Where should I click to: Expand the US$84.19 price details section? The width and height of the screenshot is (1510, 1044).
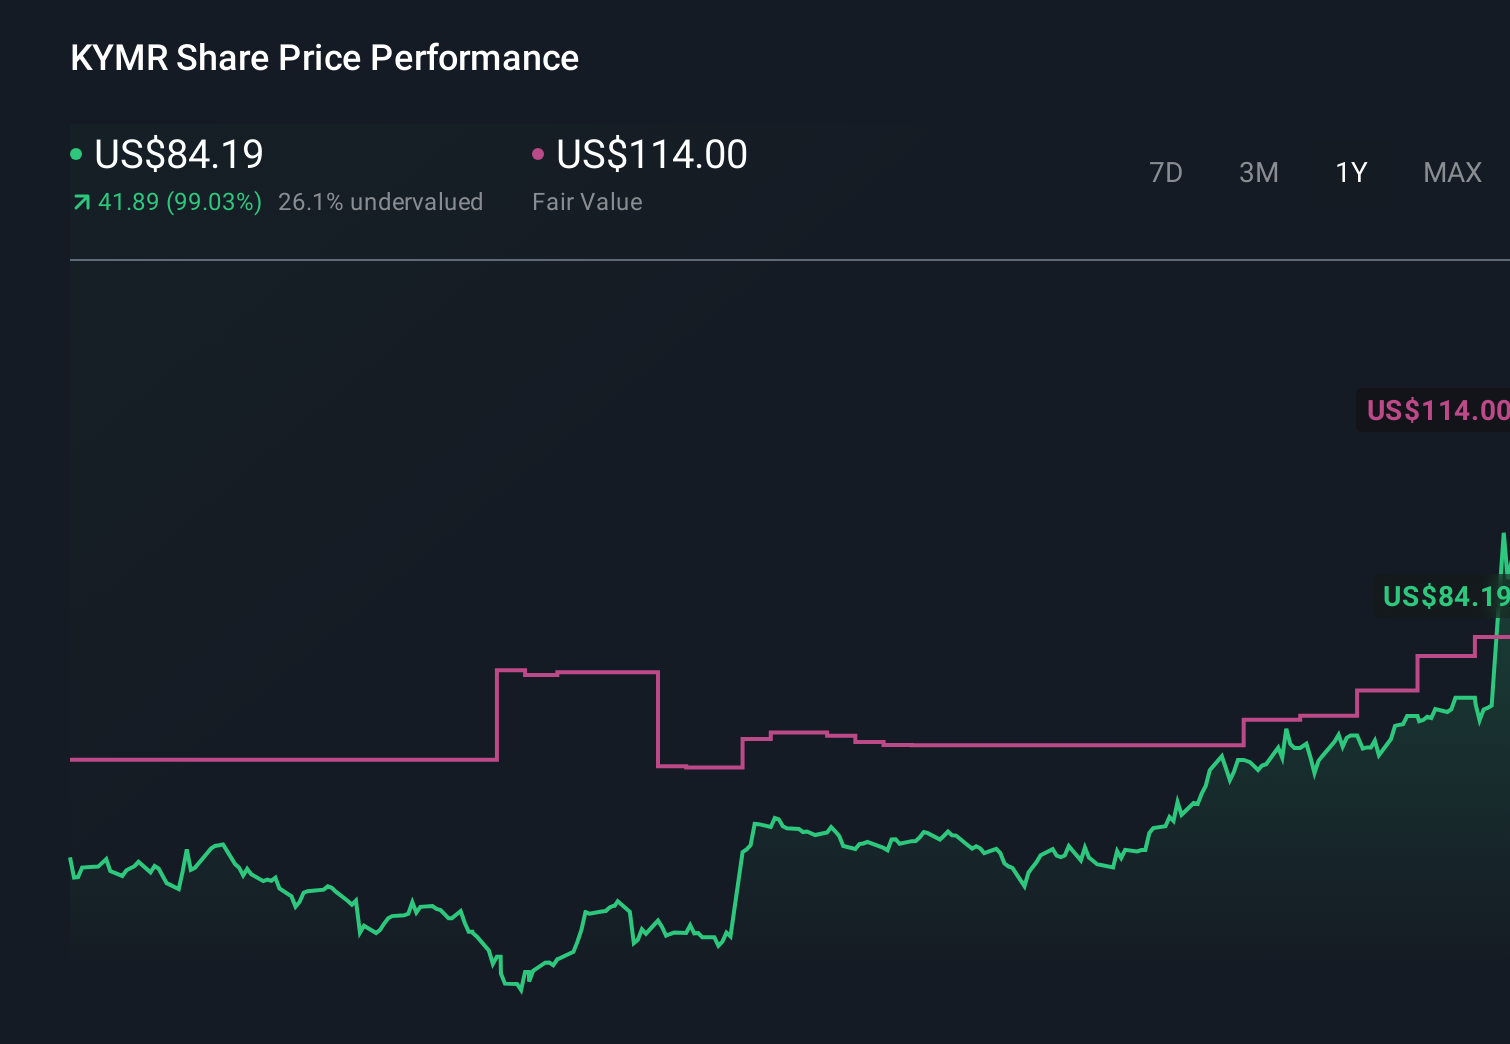pos(178,154)
